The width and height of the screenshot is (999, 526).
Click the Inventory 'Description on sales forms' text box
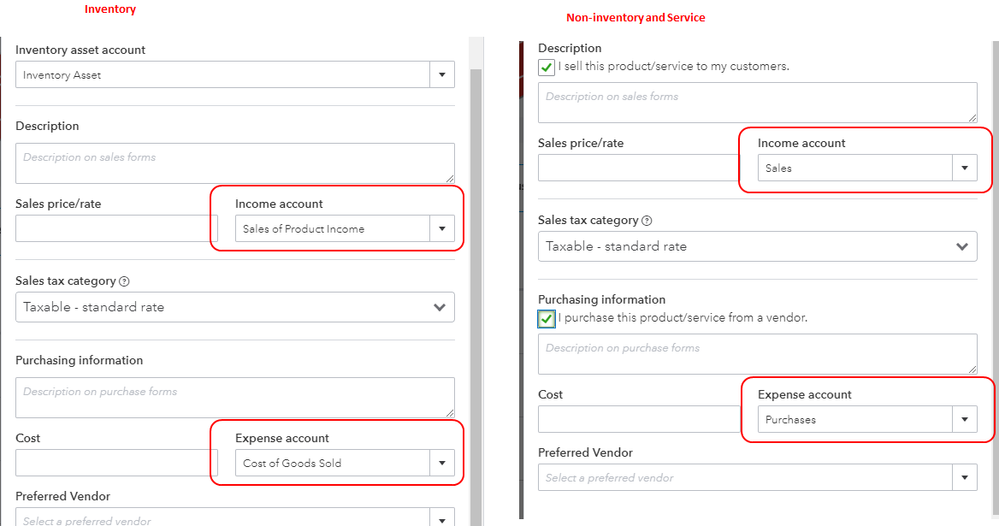coord(234,163)
